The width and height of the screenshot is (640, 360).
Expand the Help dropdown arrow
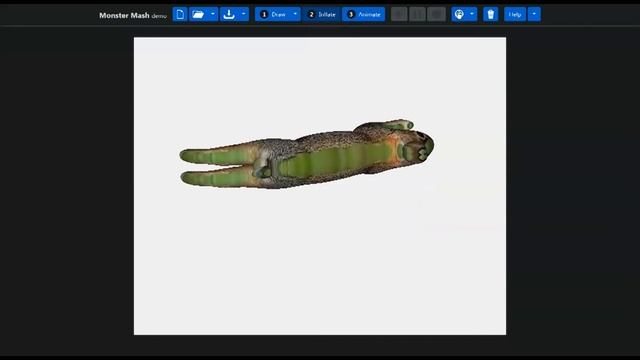tap(534, 14)
